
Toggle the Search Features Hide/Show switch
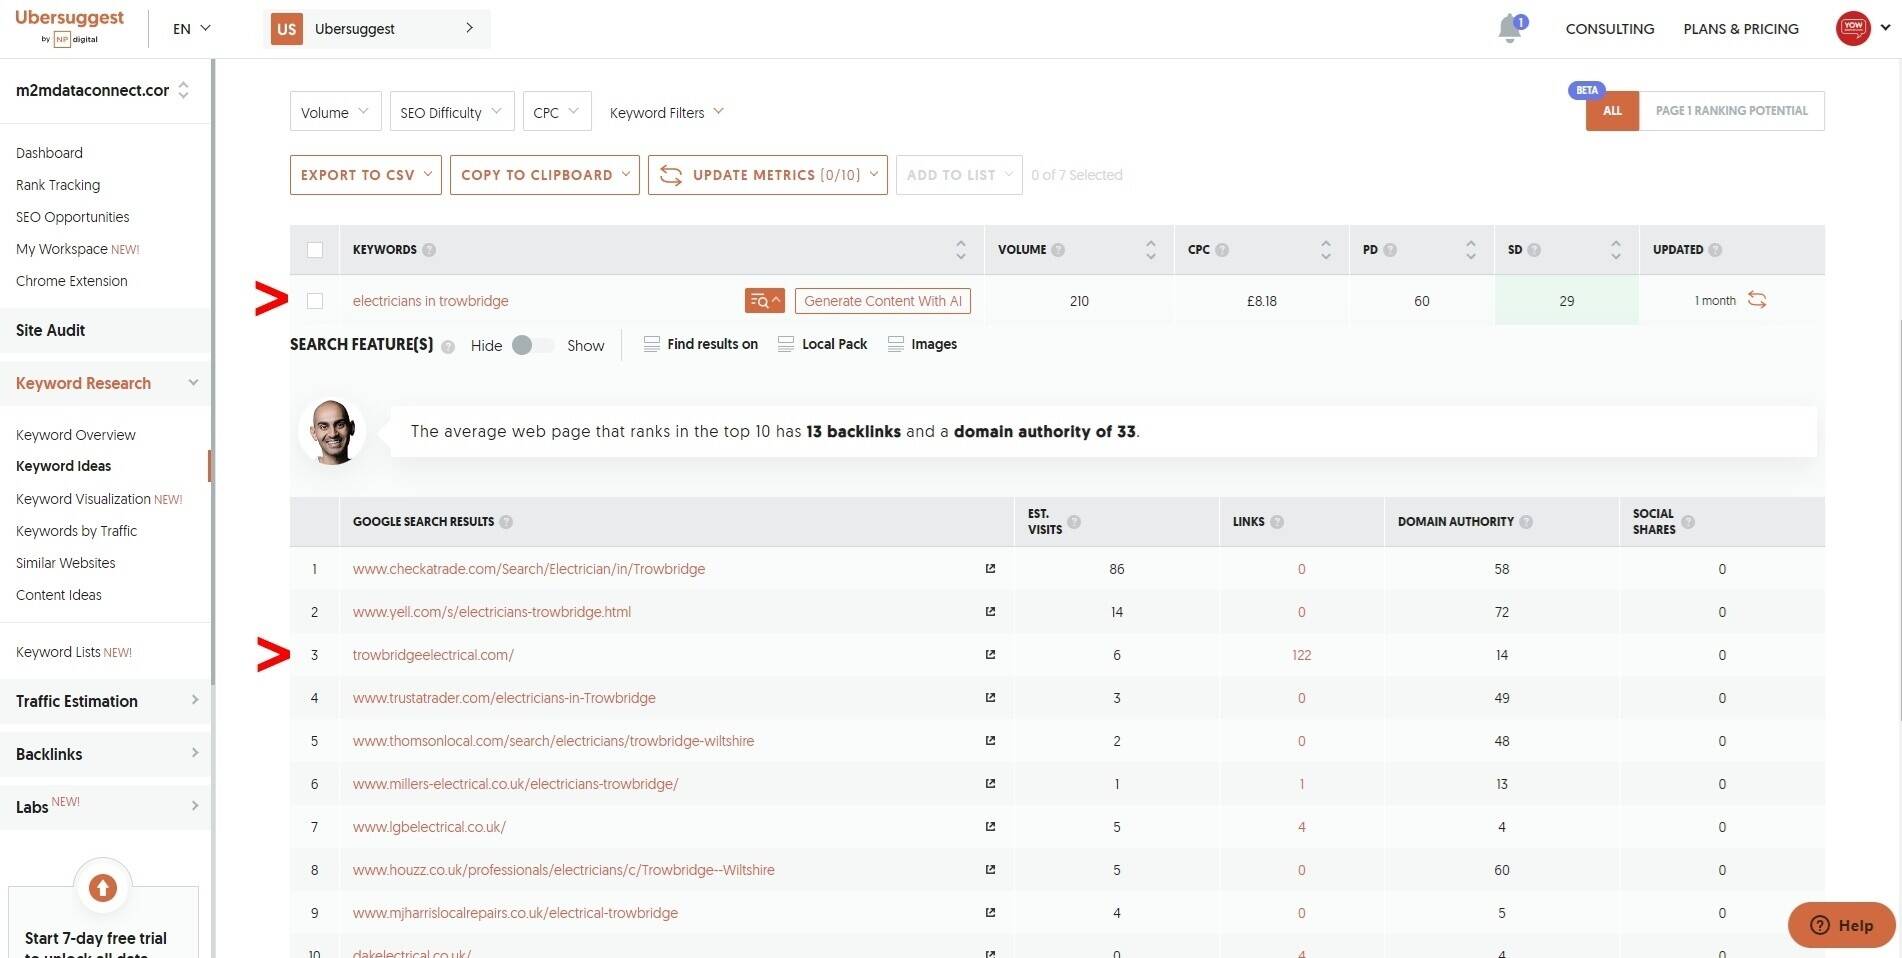(532, 345)
